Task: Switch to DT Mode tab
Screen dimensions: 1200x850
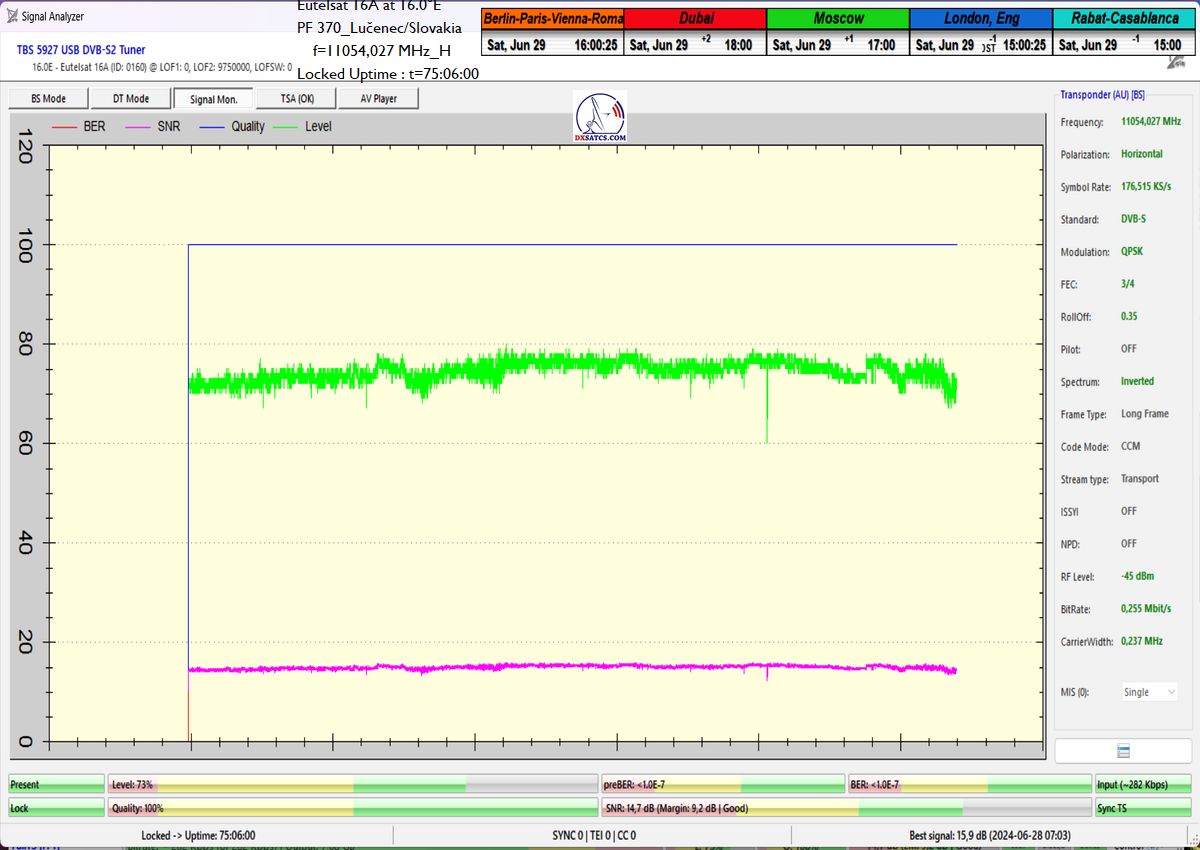Action: (x=130, y=99)
